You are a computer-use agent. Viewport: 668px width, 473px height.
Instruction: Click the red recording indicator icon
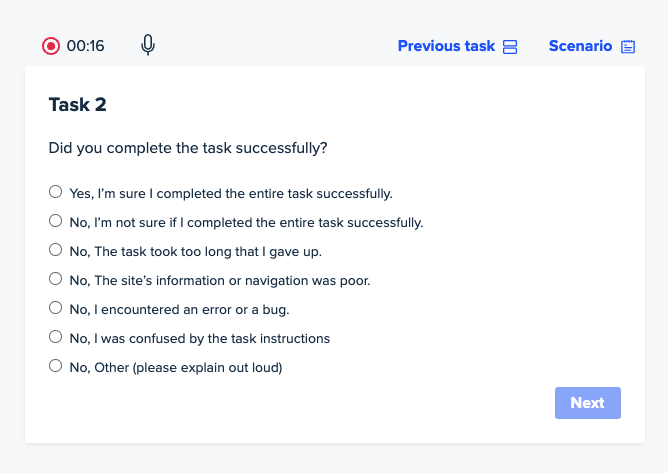[x=51, y=46]
